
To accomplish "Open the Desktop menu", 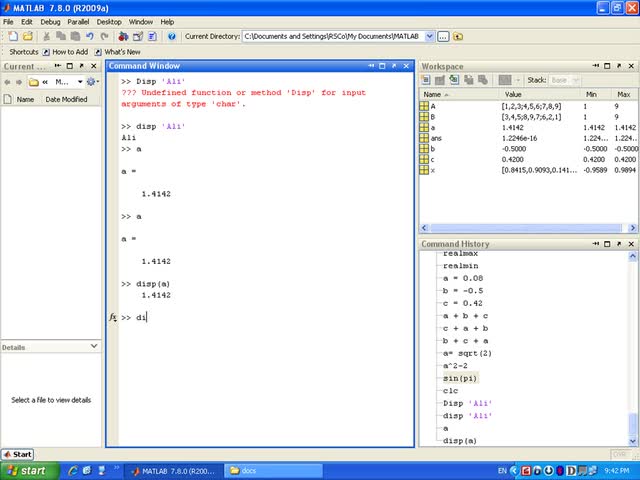I will tap(109, 21).
